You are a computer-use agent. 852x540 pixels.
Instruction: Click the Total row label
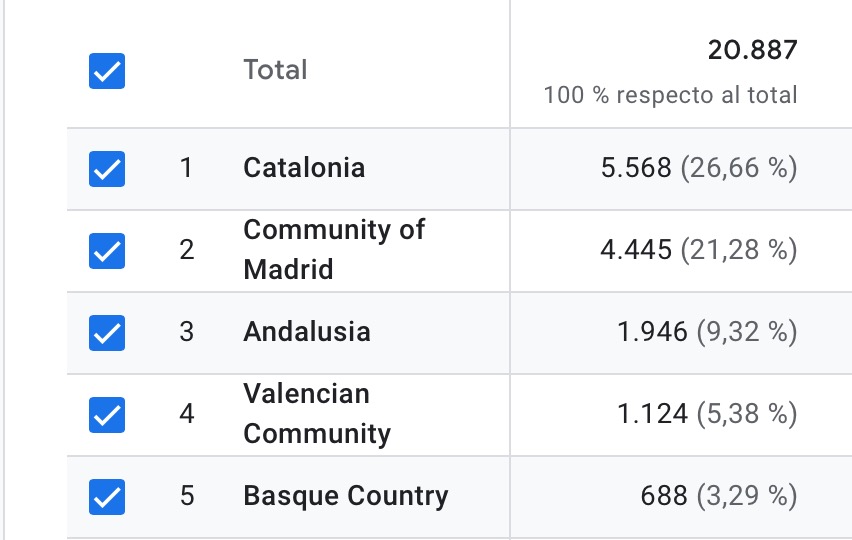click(x=275, y=70)
